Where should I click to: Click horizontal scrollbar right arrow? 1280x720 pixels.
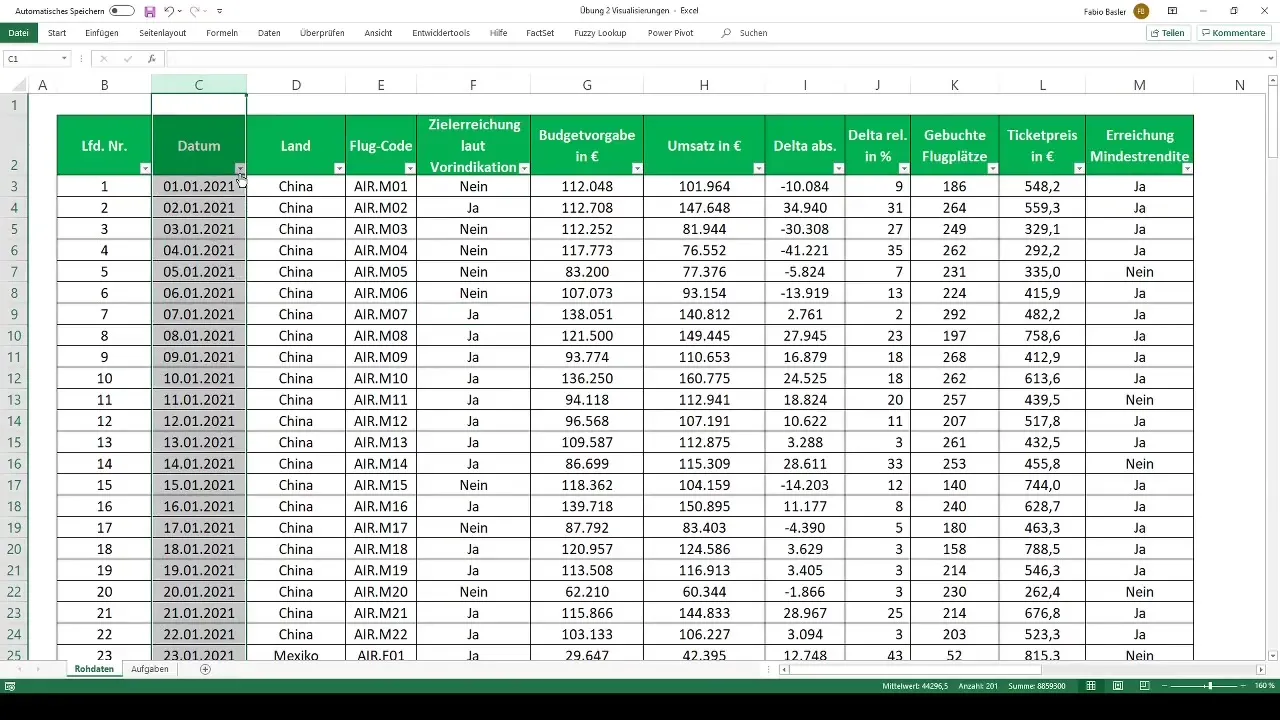pyautogui.click(x=1260, y=669)
